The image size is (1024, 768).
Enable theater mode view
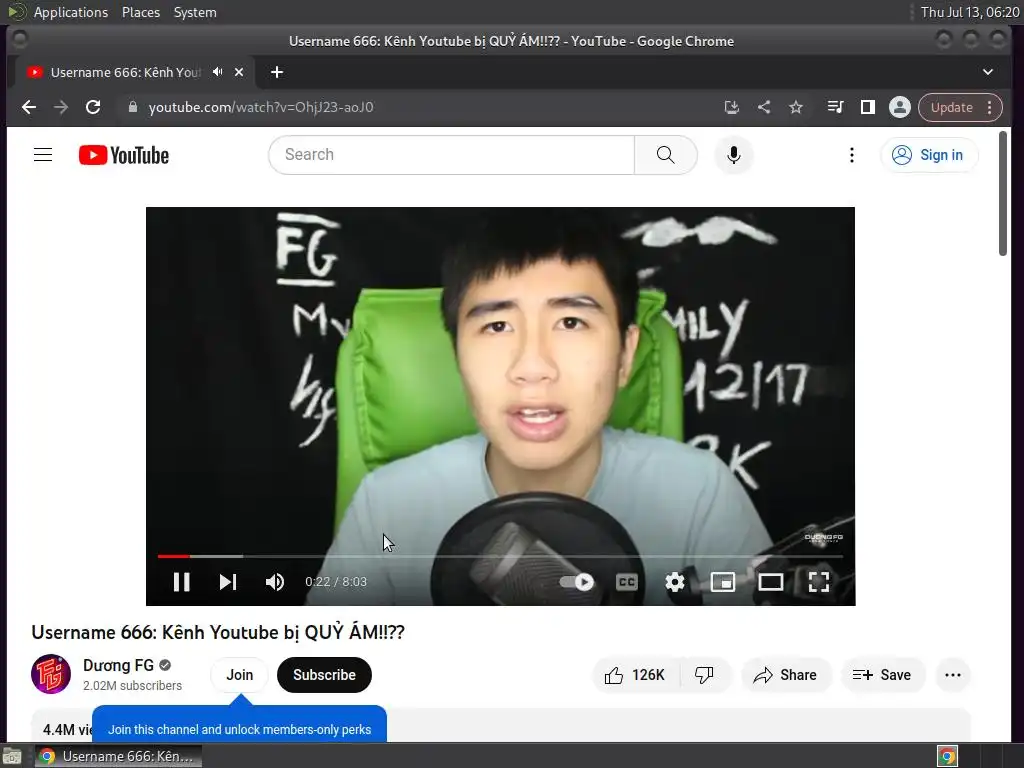pos(771,581)
